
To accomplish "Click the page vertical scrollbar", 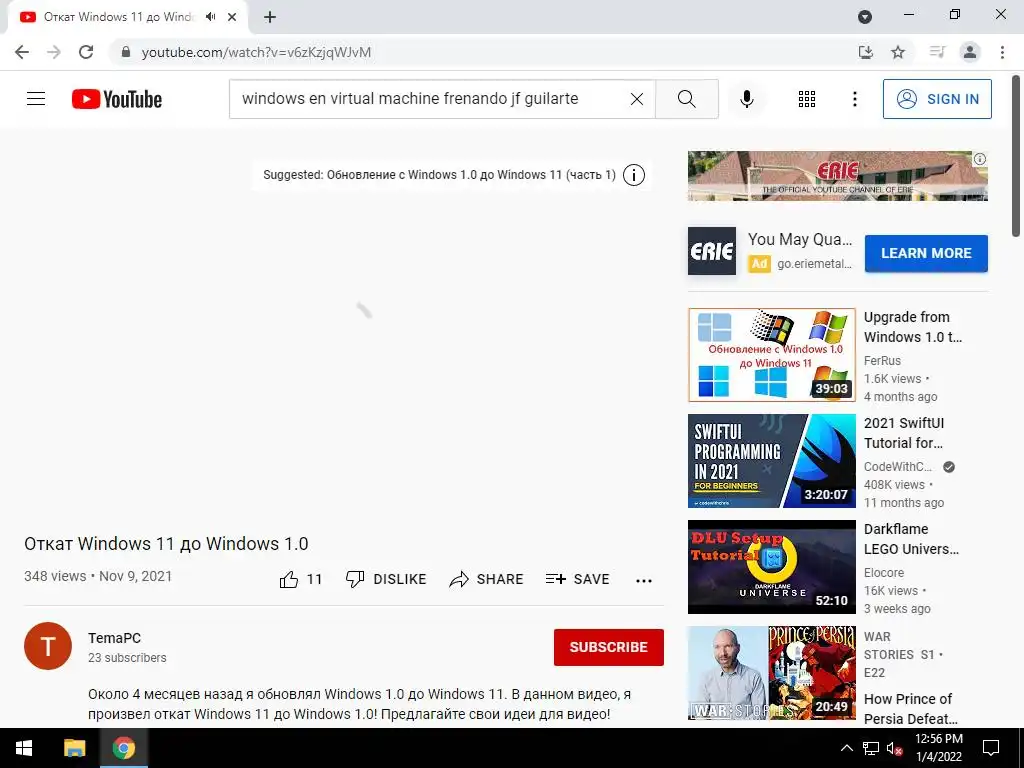I will 1016,157.
